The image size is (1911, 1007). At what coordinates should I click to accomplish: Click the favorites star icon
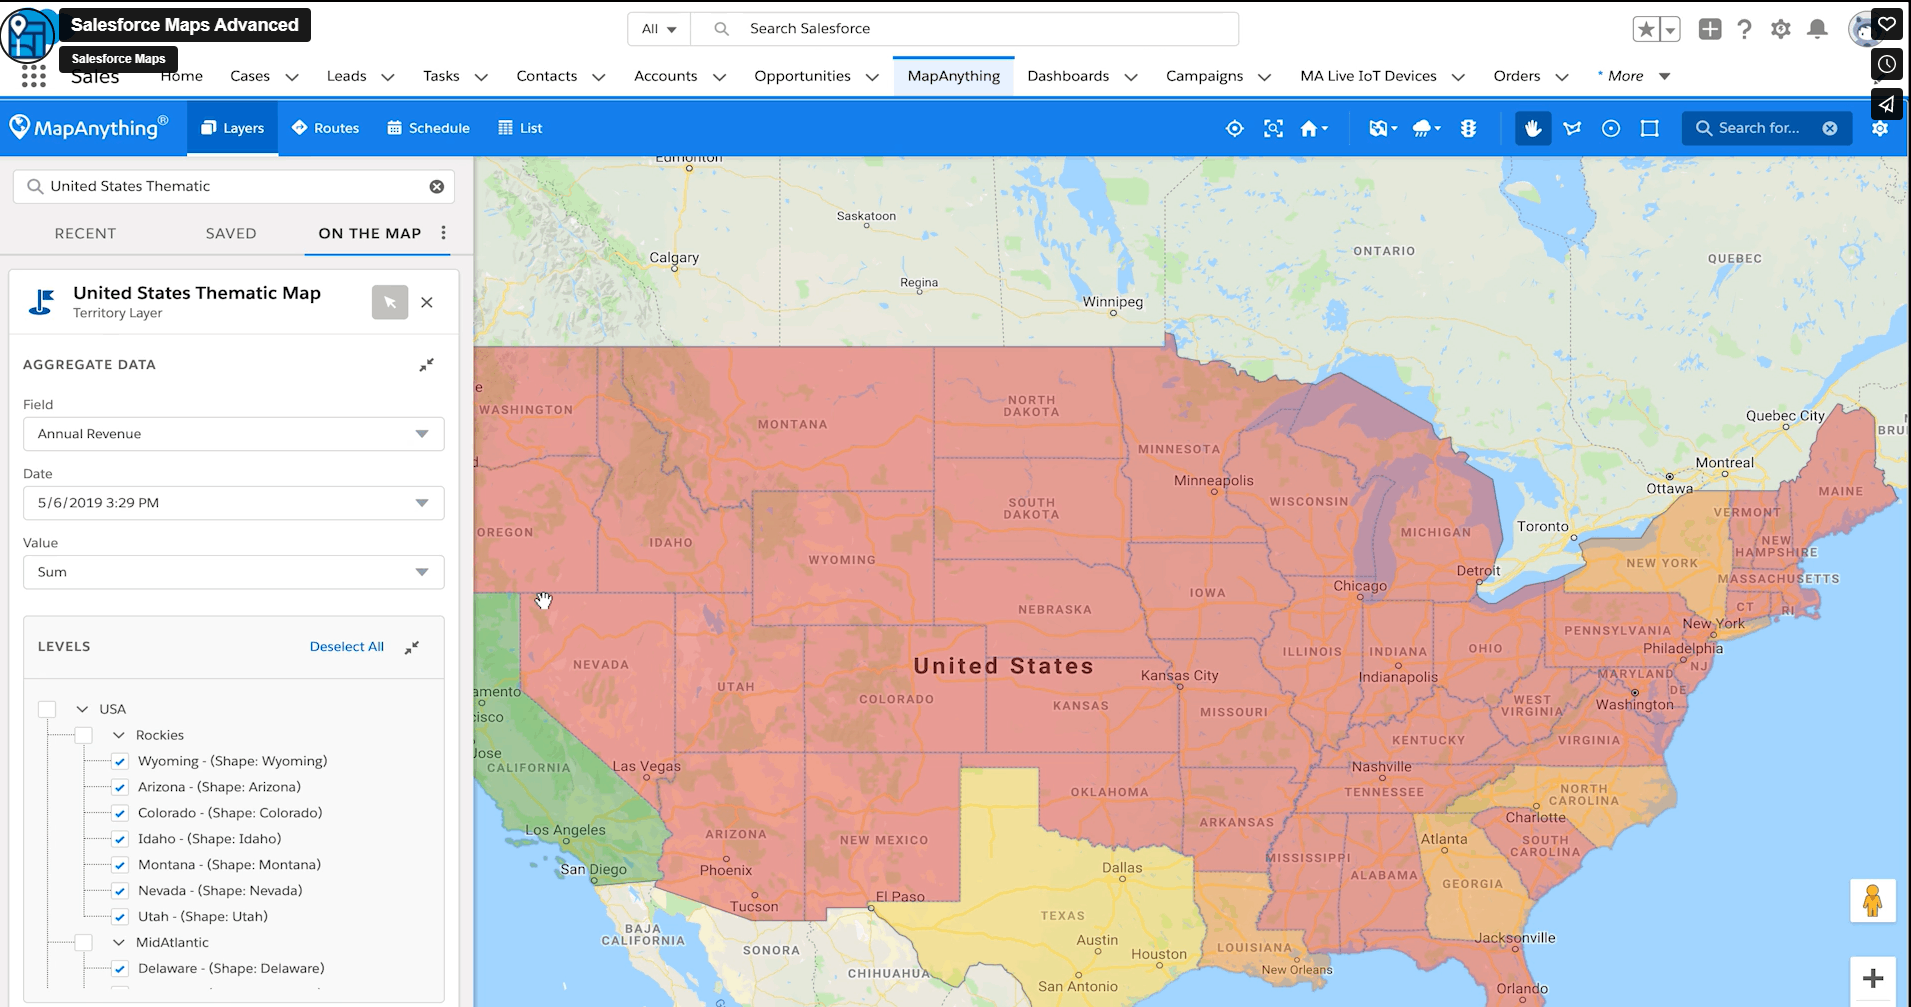coord(1646,29)
